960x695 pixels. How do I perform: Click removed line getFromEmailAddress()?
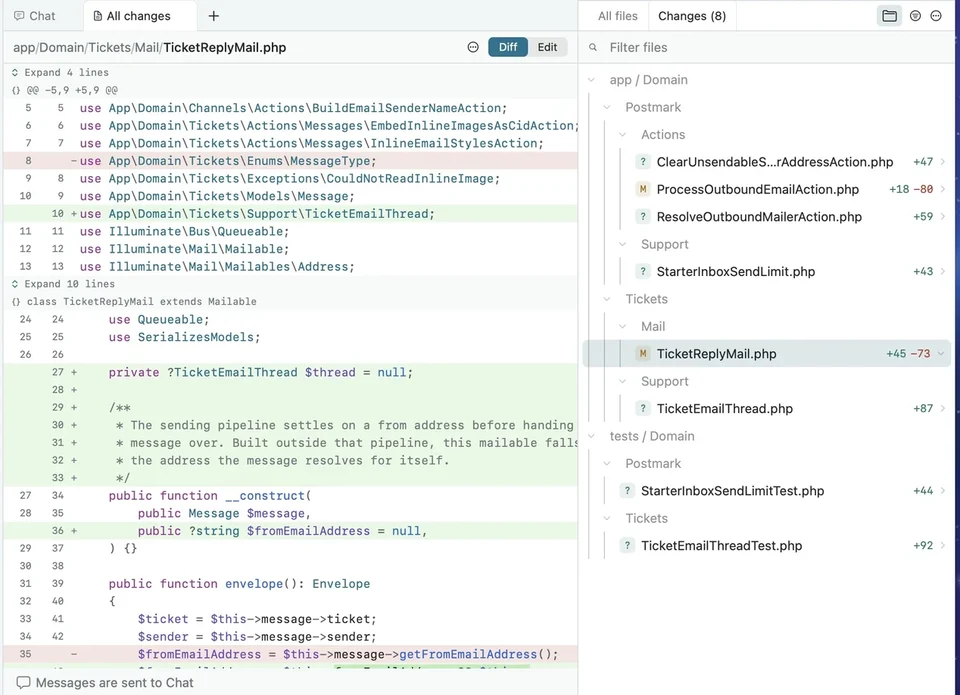click(x=290, y=654)
